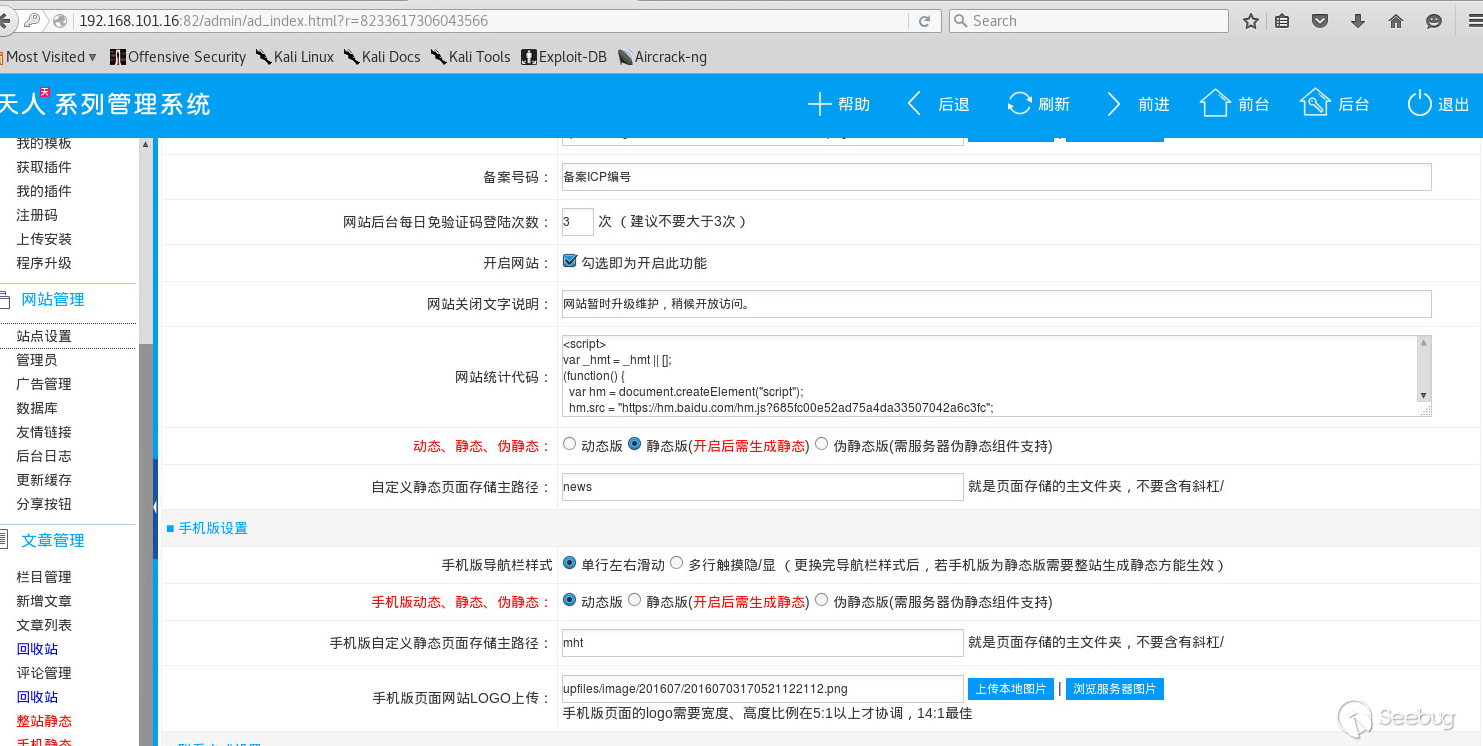This screenshot has width=1483, height=746.
Task: Bookmark this page with star icon
Action: [x=1250, y=21]
